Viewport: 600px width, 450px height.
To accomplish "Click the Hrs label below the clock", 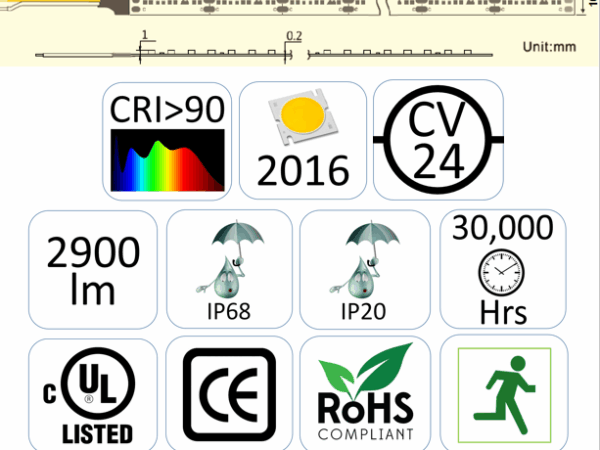I will (503, 311).
